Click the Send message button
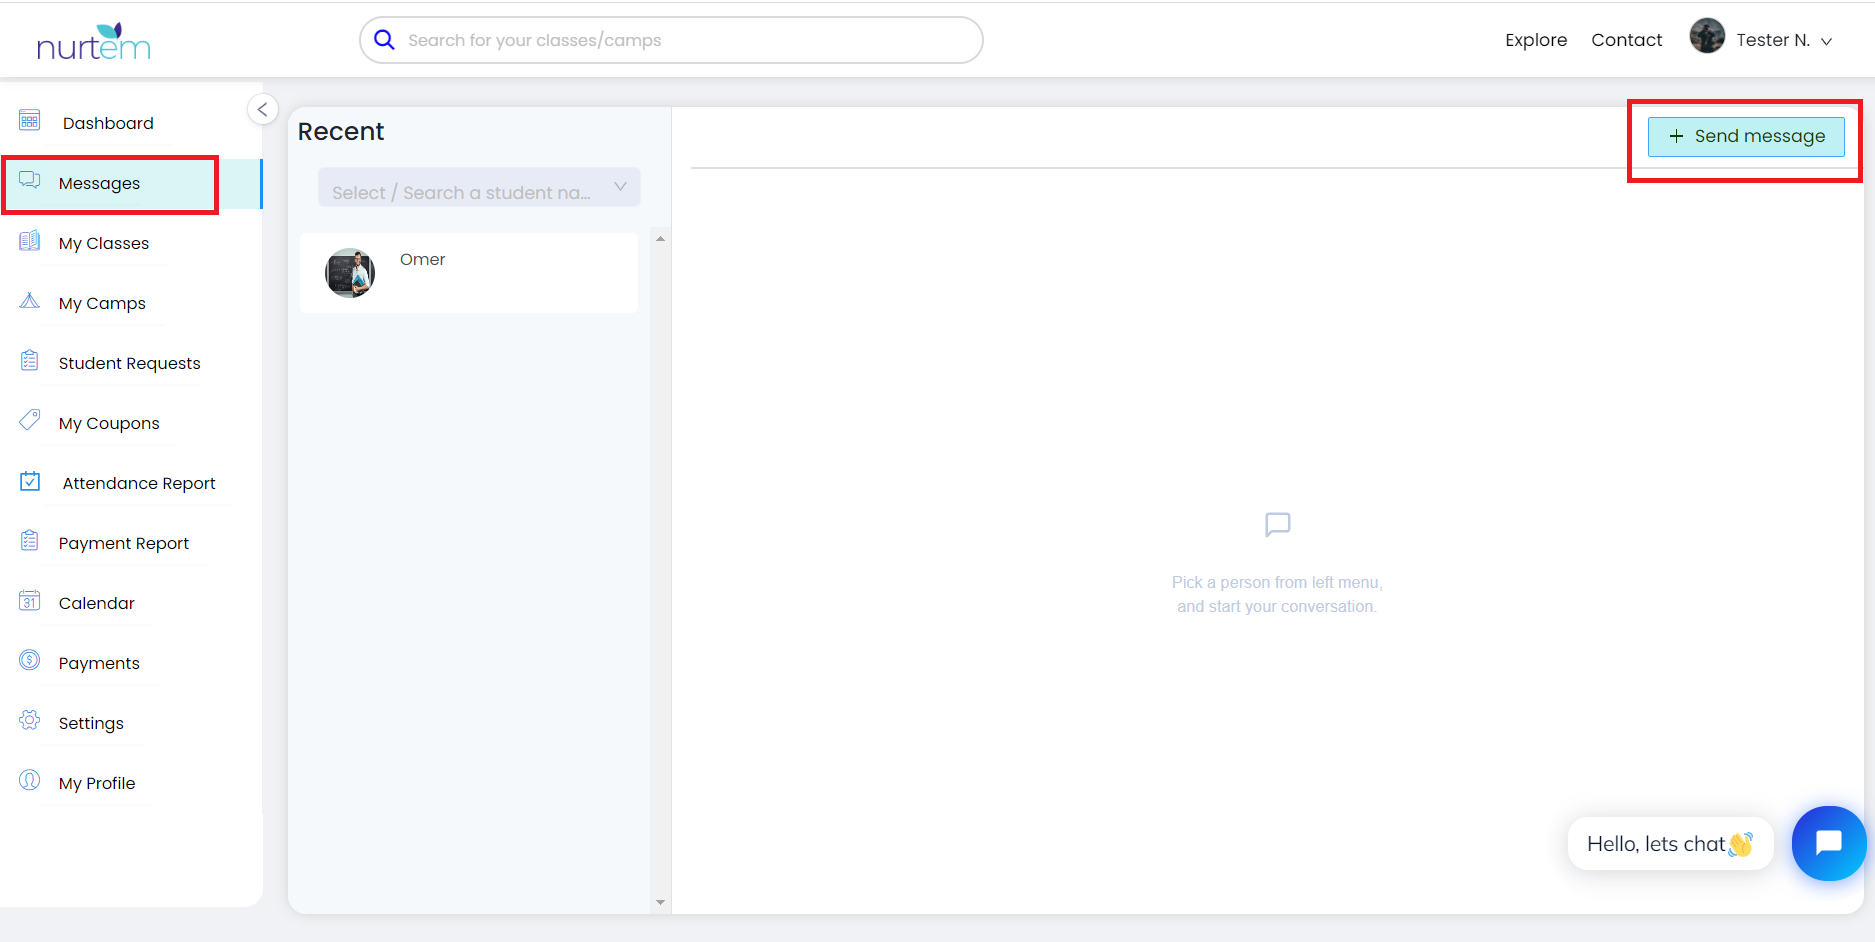 (x=1745, y=136)
